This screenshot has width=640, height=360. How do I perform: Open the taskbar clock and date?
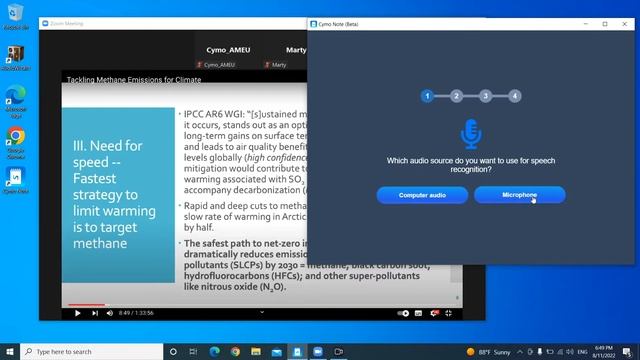(604, 352)
